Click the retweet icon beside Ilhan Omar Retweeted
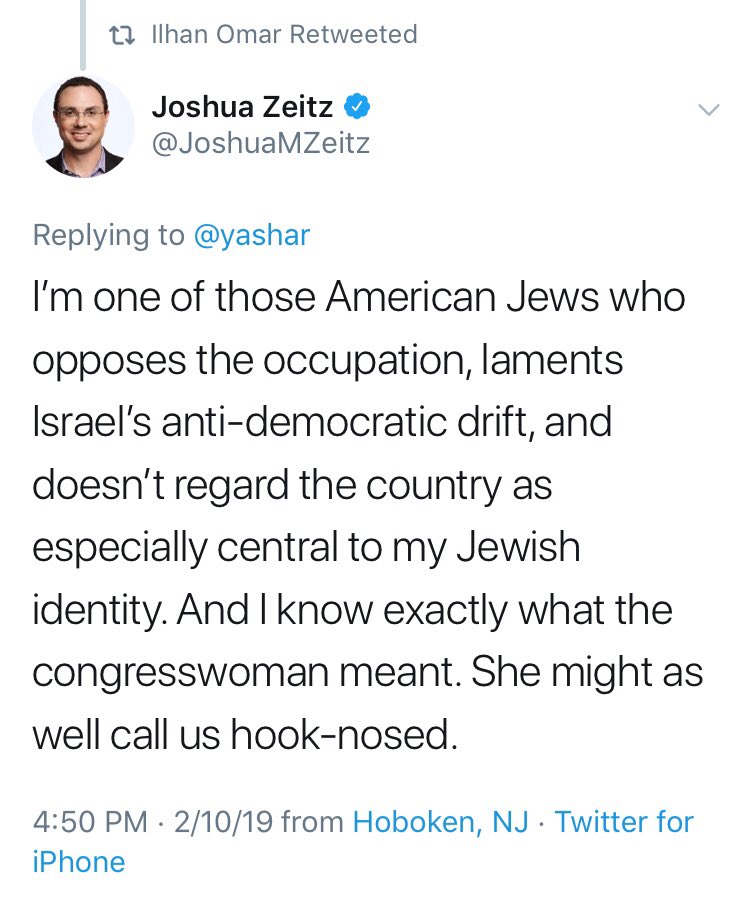 (122, 36)
